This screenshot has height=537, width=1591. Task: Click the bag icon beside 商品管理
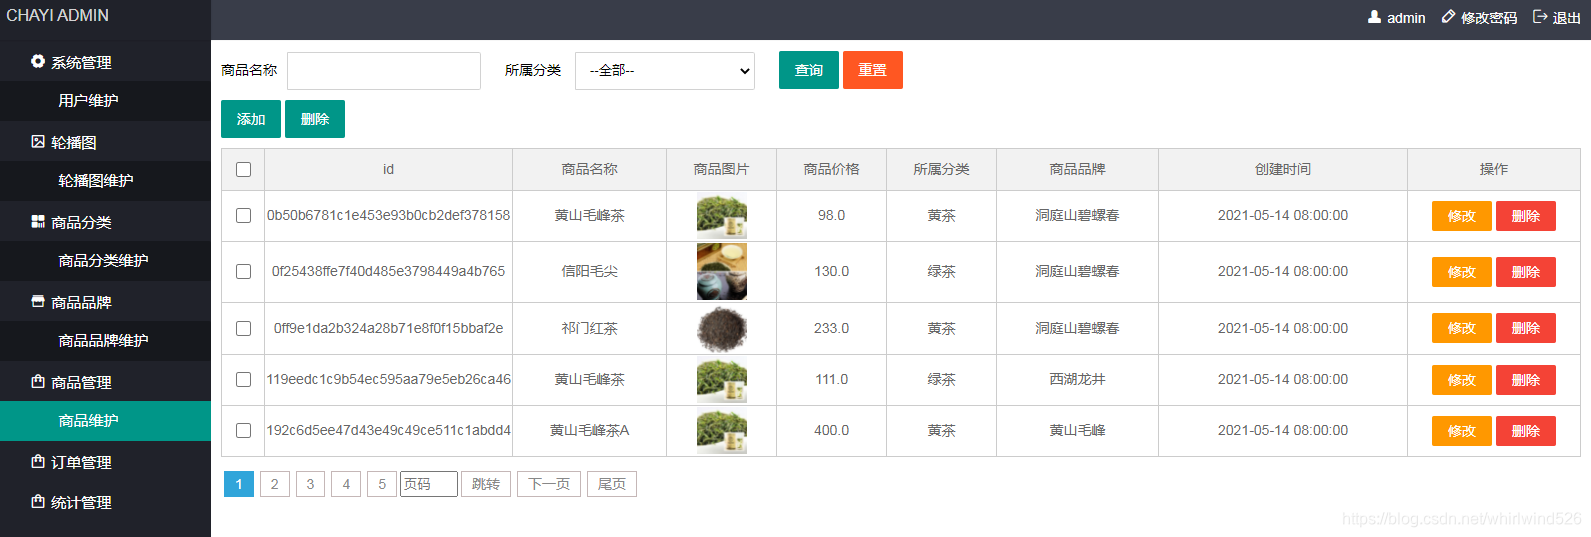click(38, 381)
